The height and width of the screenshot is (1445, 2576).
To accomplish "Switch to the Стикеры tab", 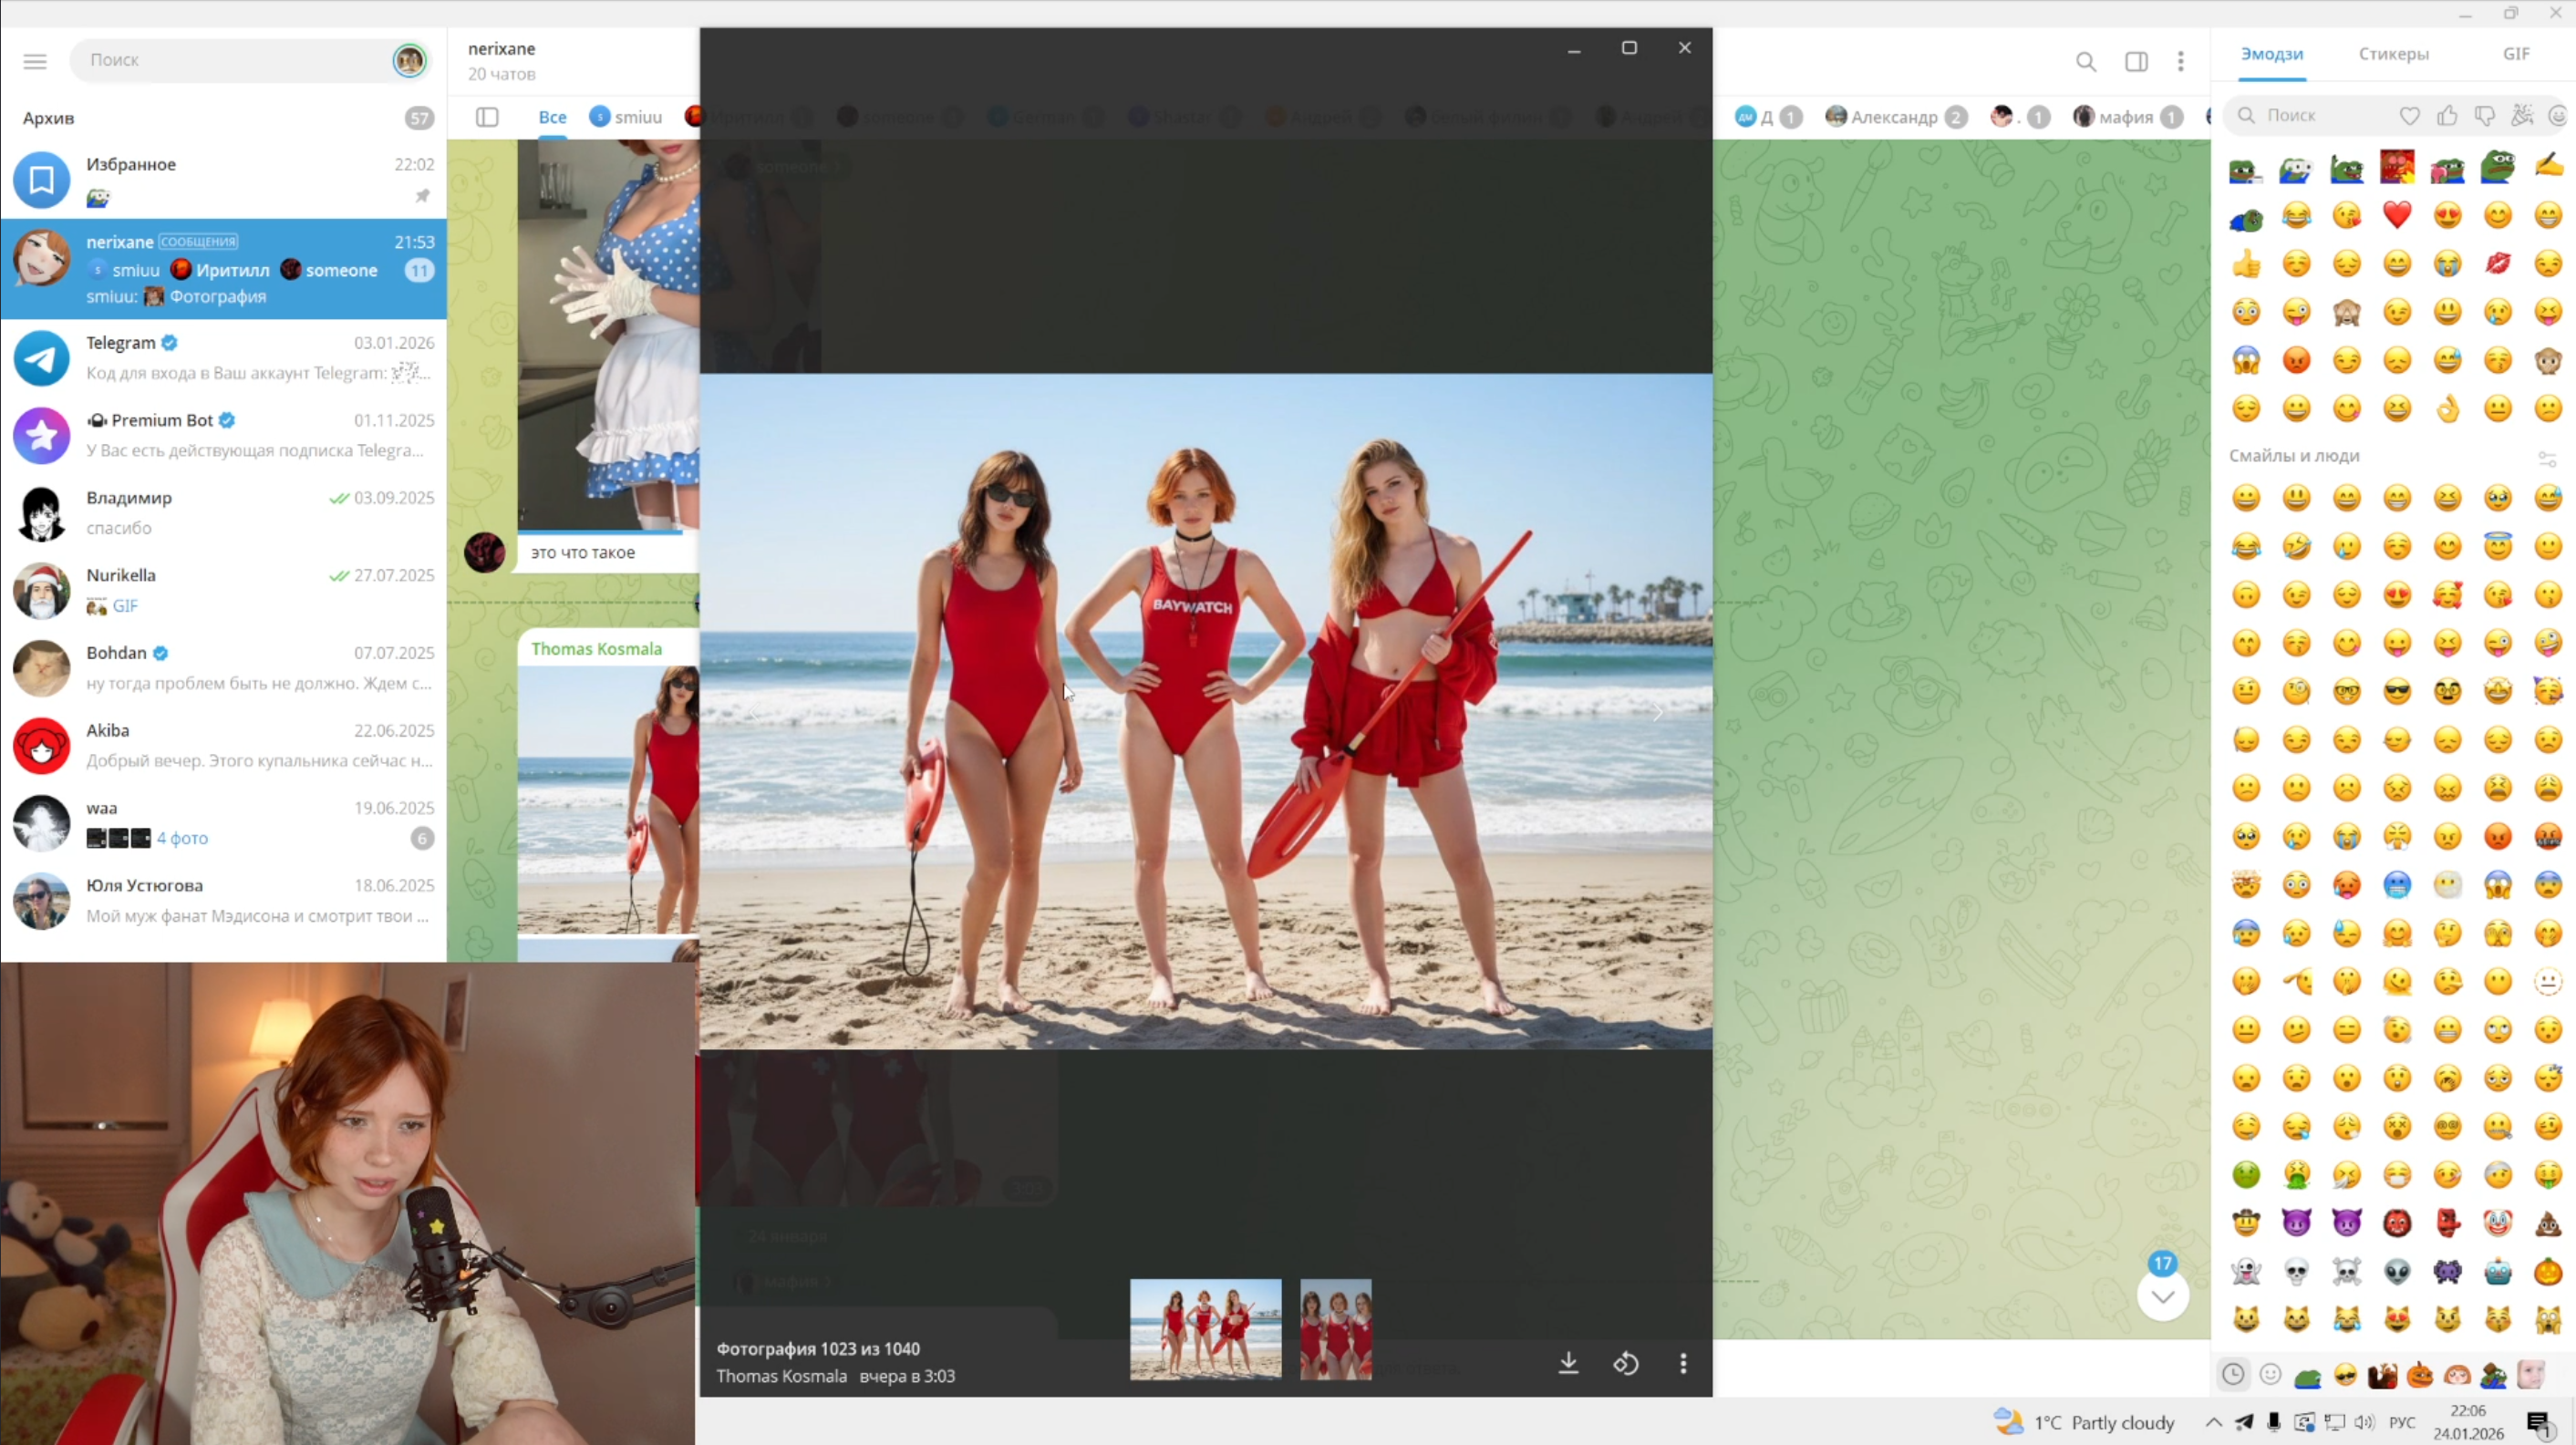I will [x=2393, y=54].
